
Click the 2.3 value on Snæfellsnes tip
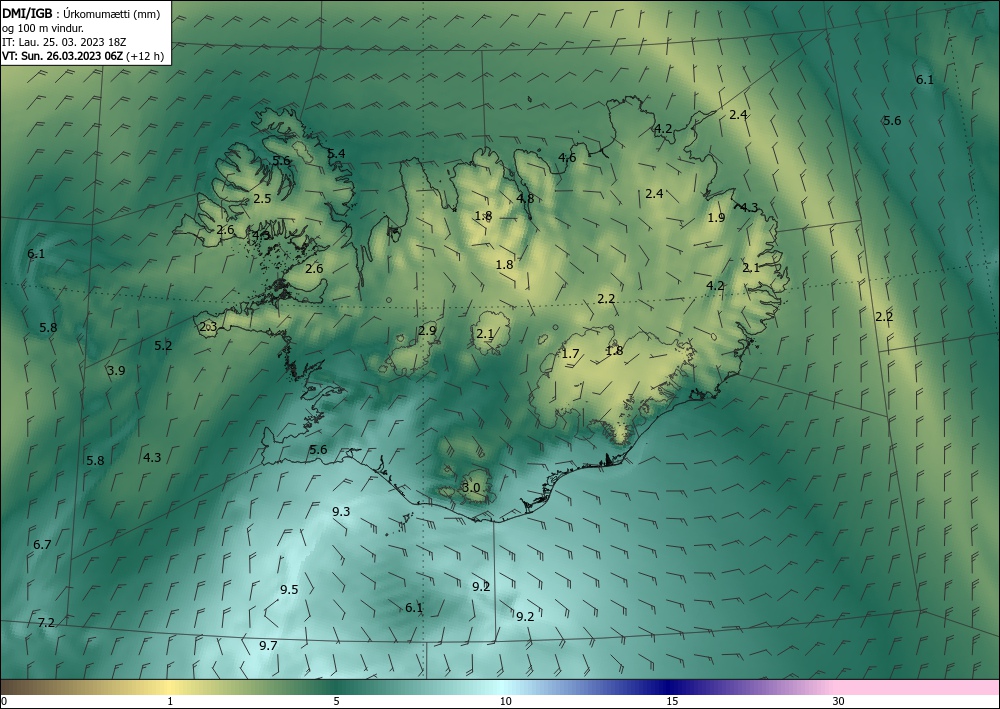[x=208, y=327]
